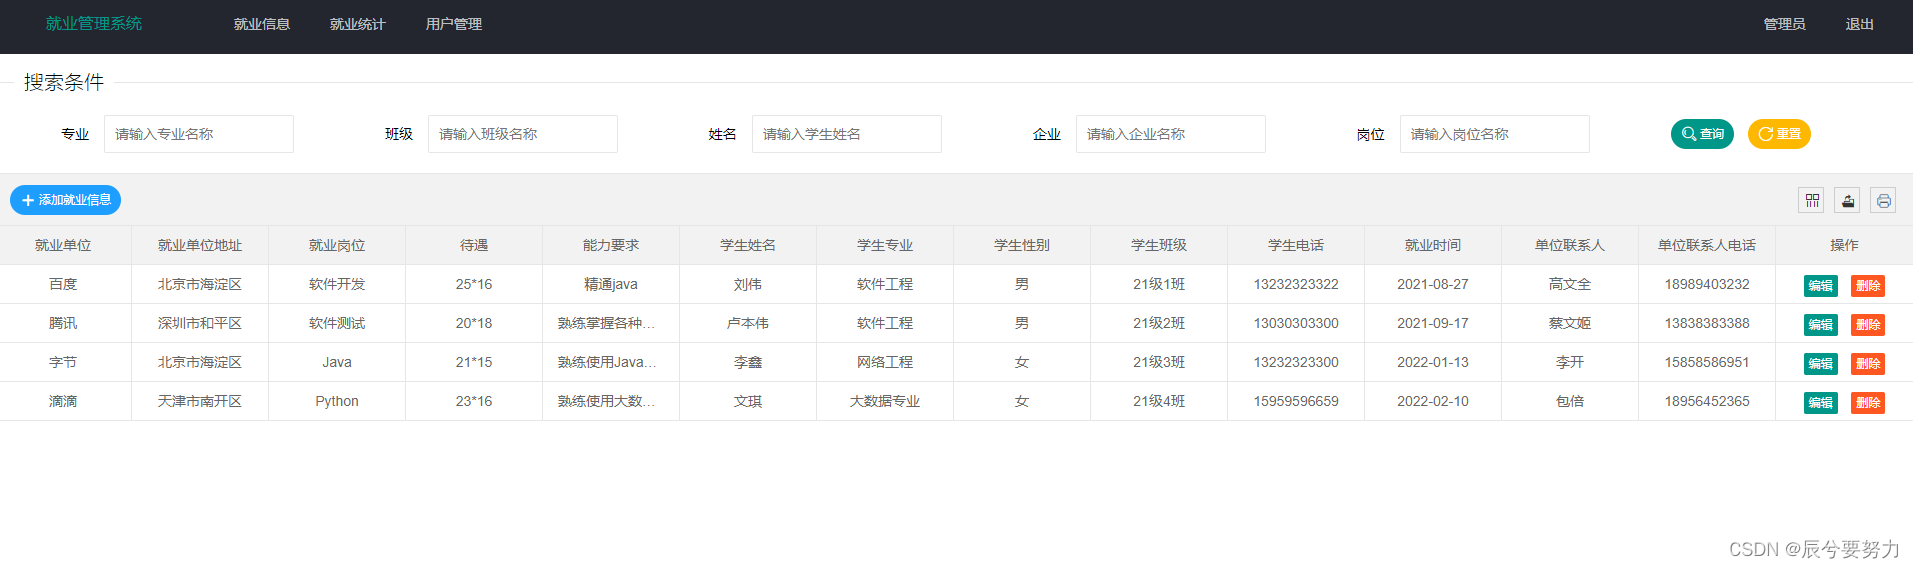
Task: Click the 天津市南开区 address cell
Action: coord(200,401)
